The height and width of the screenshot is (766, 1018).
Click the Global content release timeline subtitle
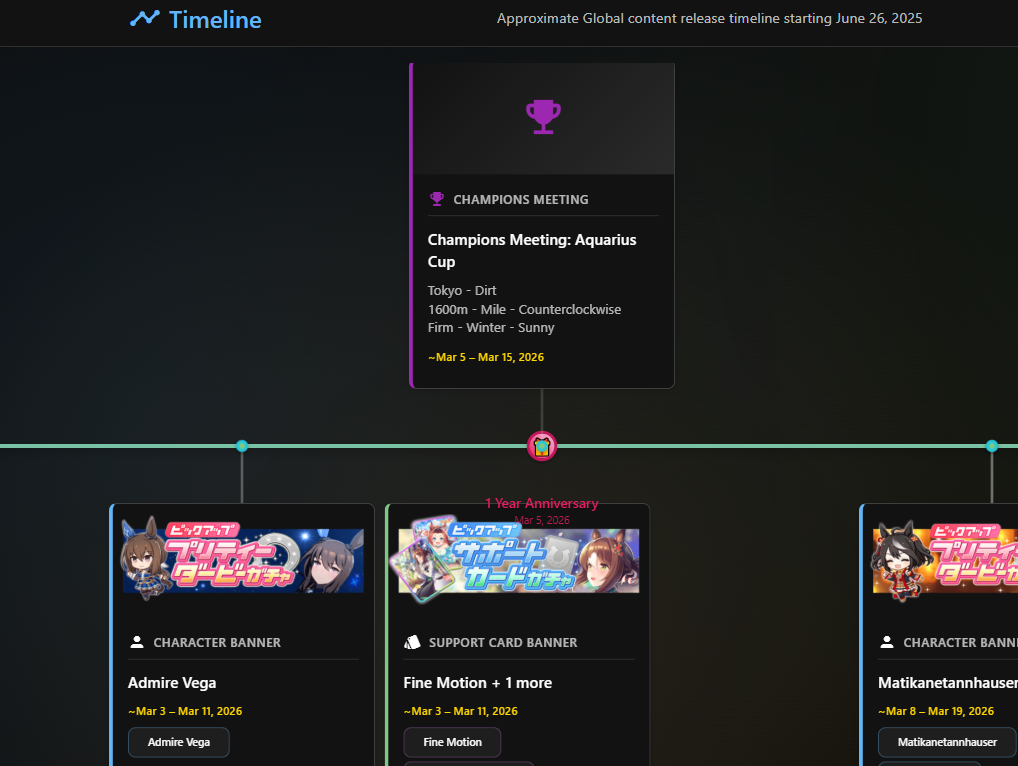click(x=709, y=18)
